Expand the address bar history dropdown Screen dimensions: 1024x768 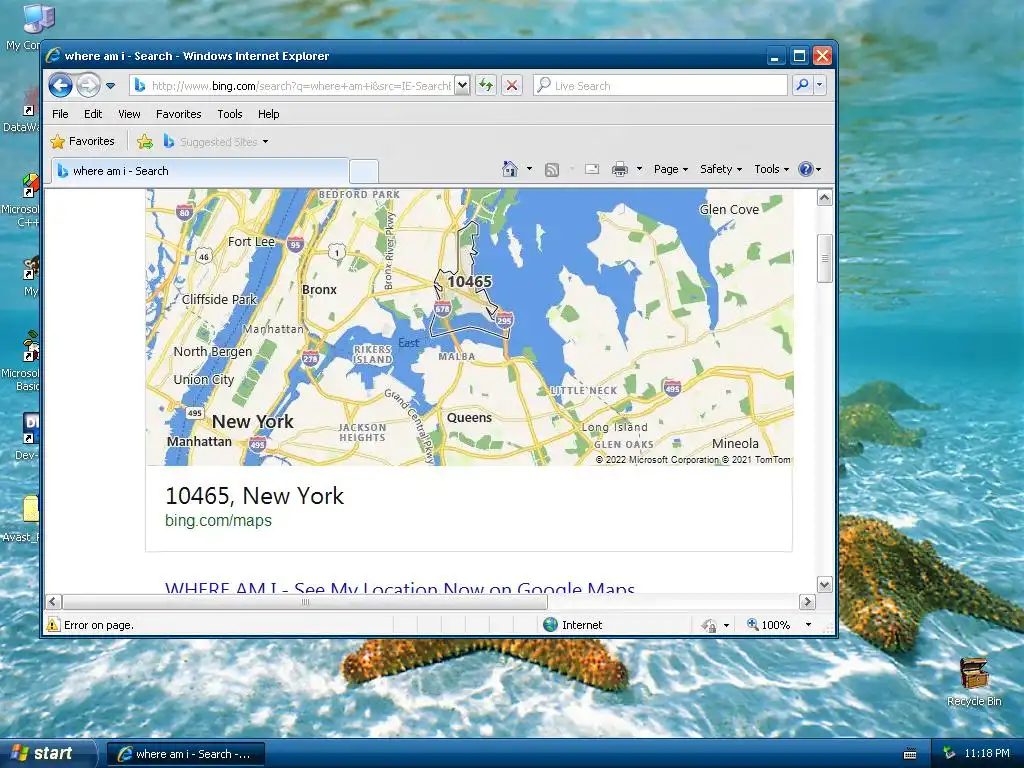point(462,86)
